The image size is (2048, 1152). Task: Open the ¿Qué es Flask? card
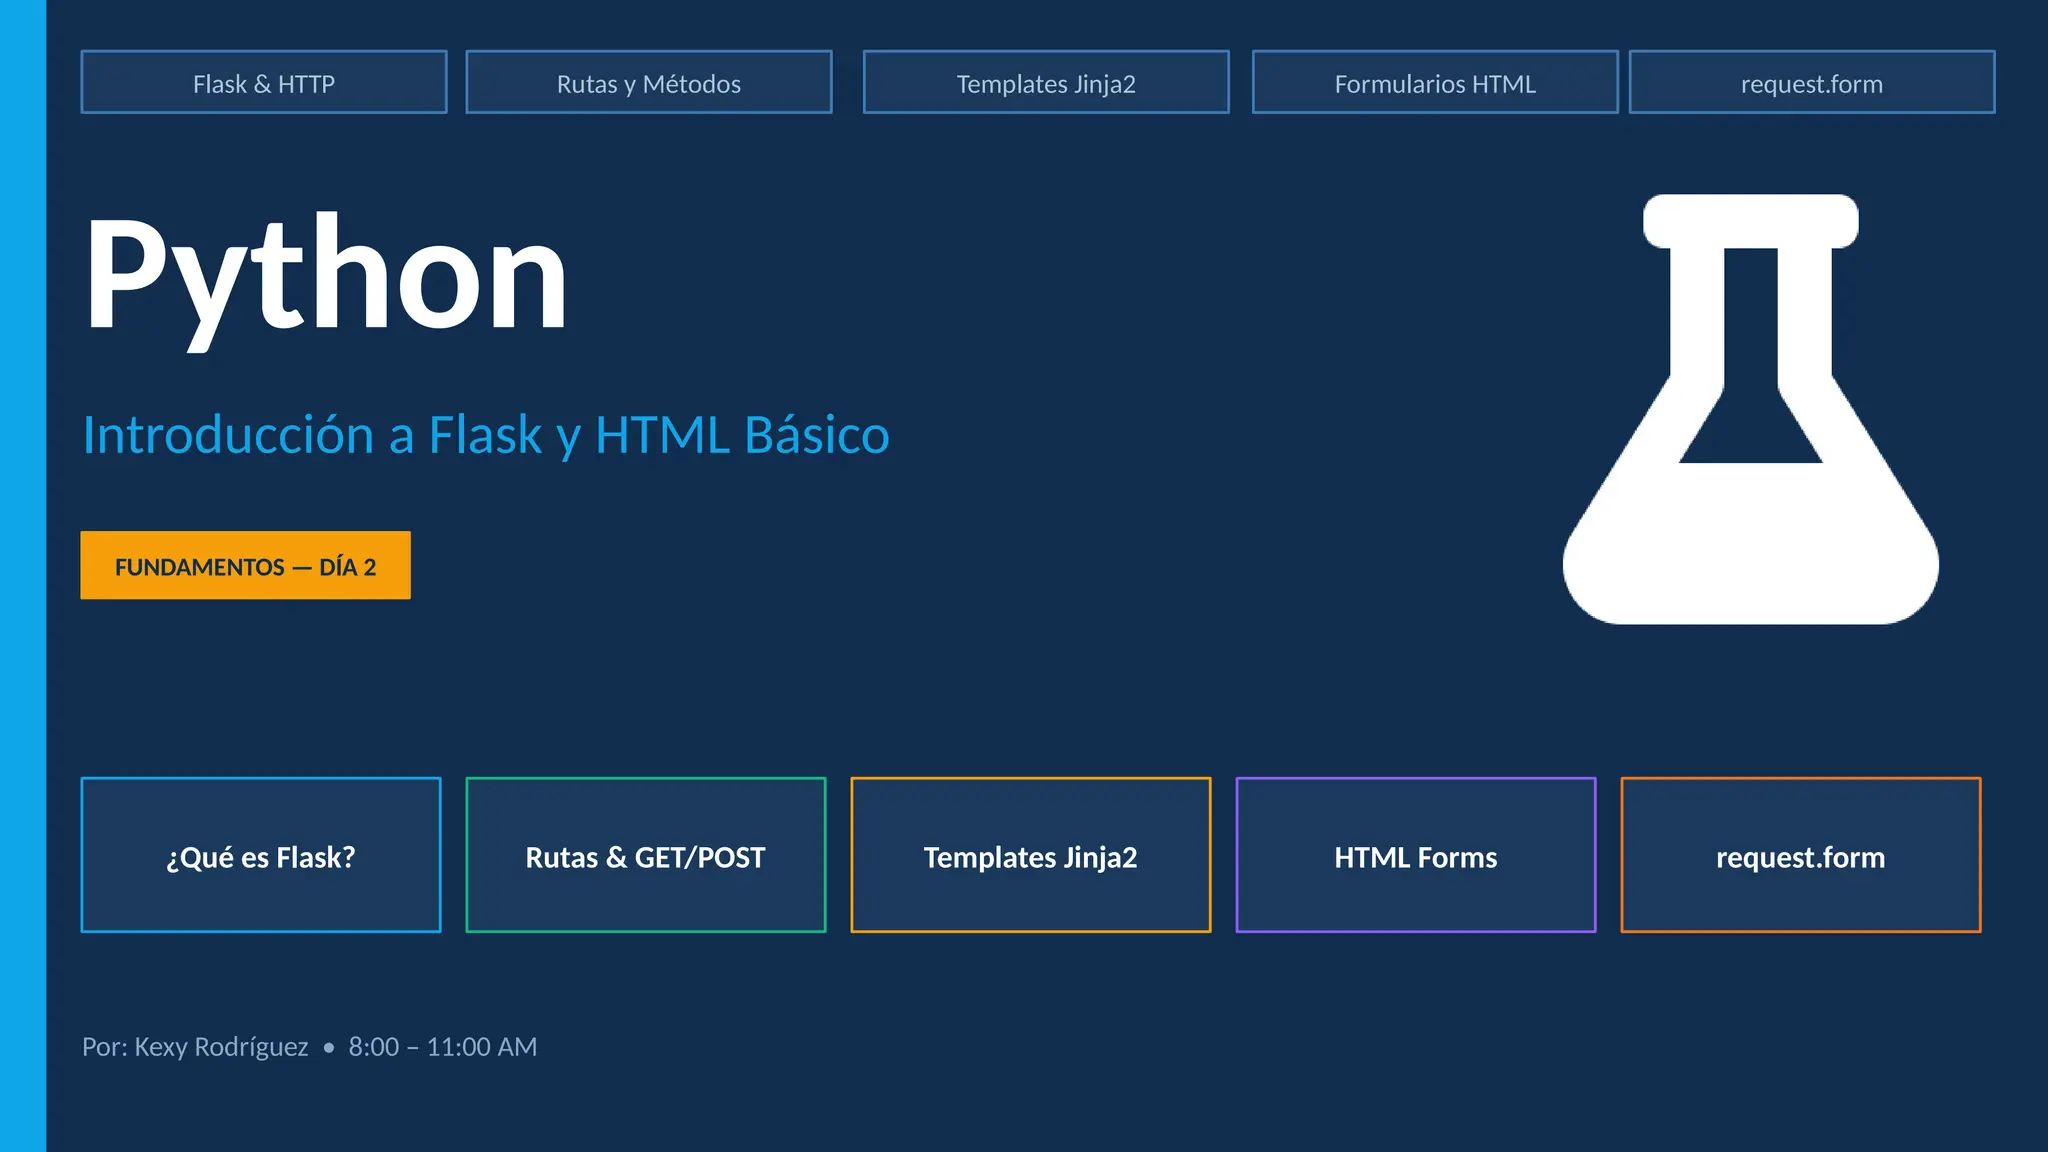(x=261, y=856)
